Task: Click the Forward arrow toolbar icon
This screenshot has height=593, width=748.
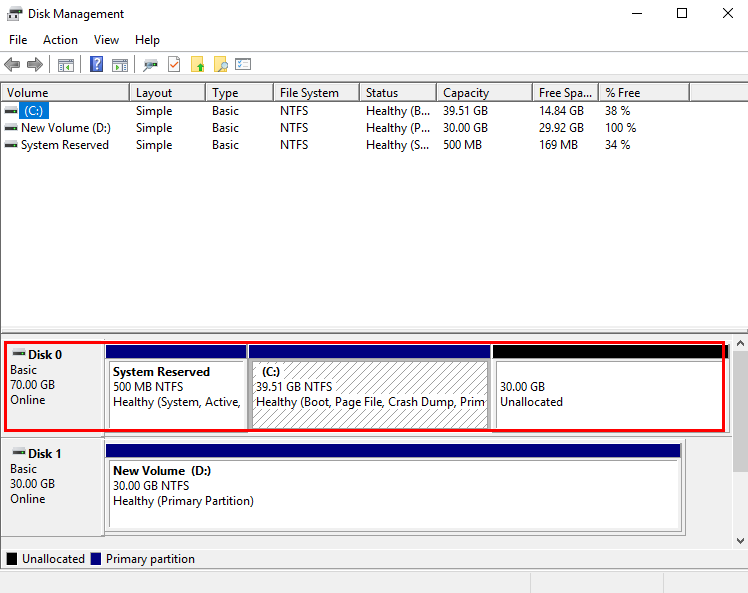Action: (35, 64)
